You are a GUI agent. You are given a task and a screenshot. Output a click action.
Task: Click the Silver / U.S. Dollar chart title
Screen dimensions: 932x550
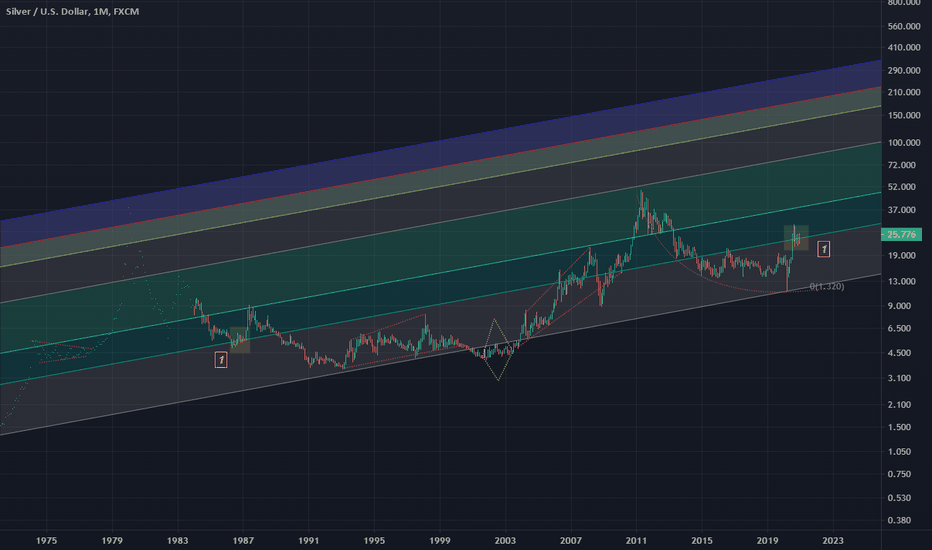[x=73, y=11]
